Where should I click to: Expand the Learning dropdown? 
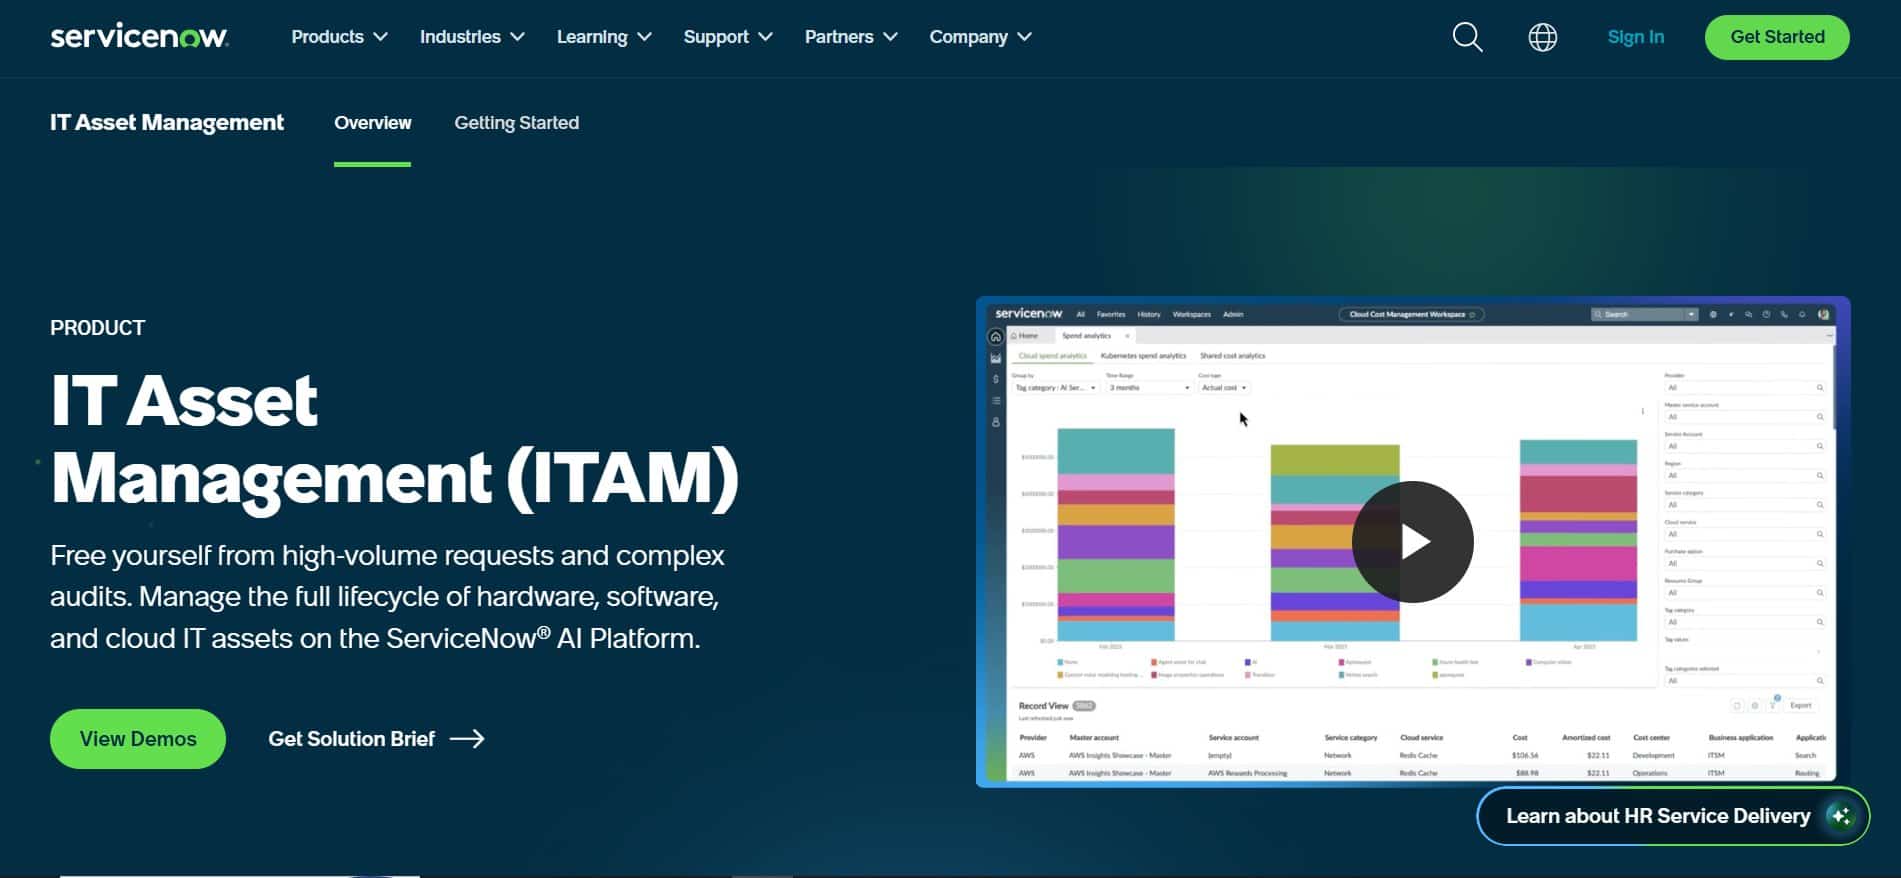[604, 37]
